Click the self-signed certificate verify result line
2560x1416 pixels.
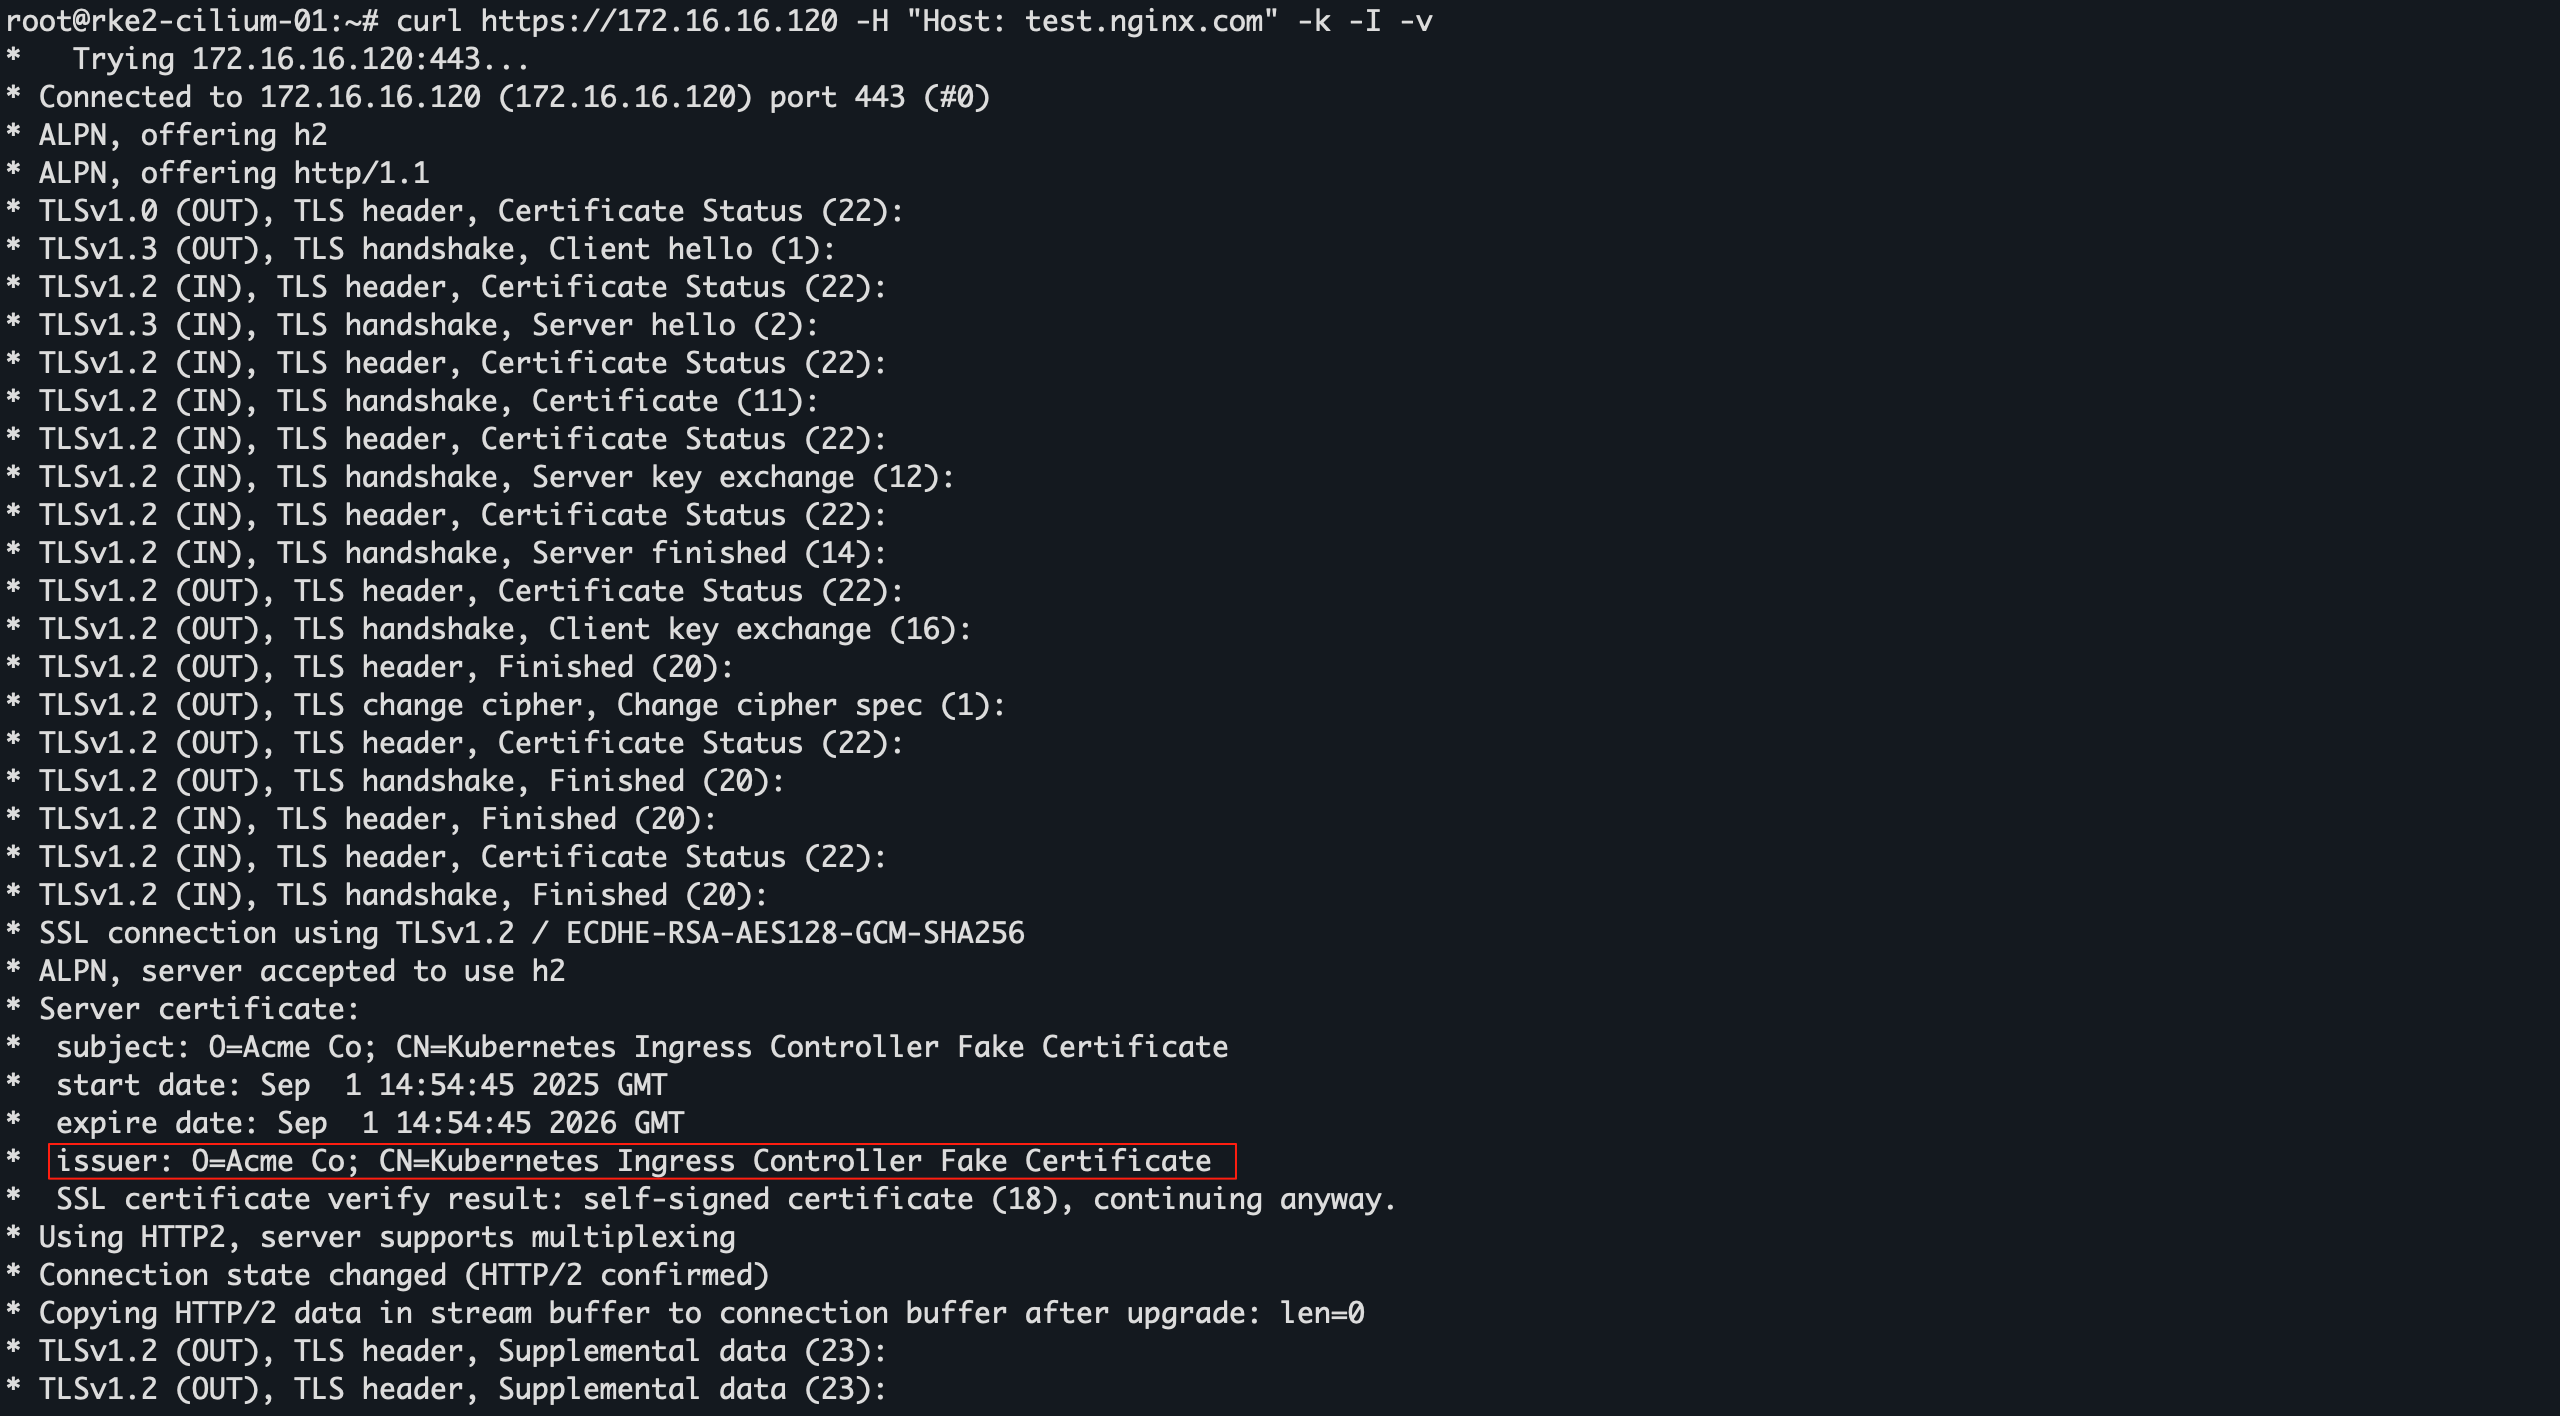pyautogui.click(x=725, y=1199)
